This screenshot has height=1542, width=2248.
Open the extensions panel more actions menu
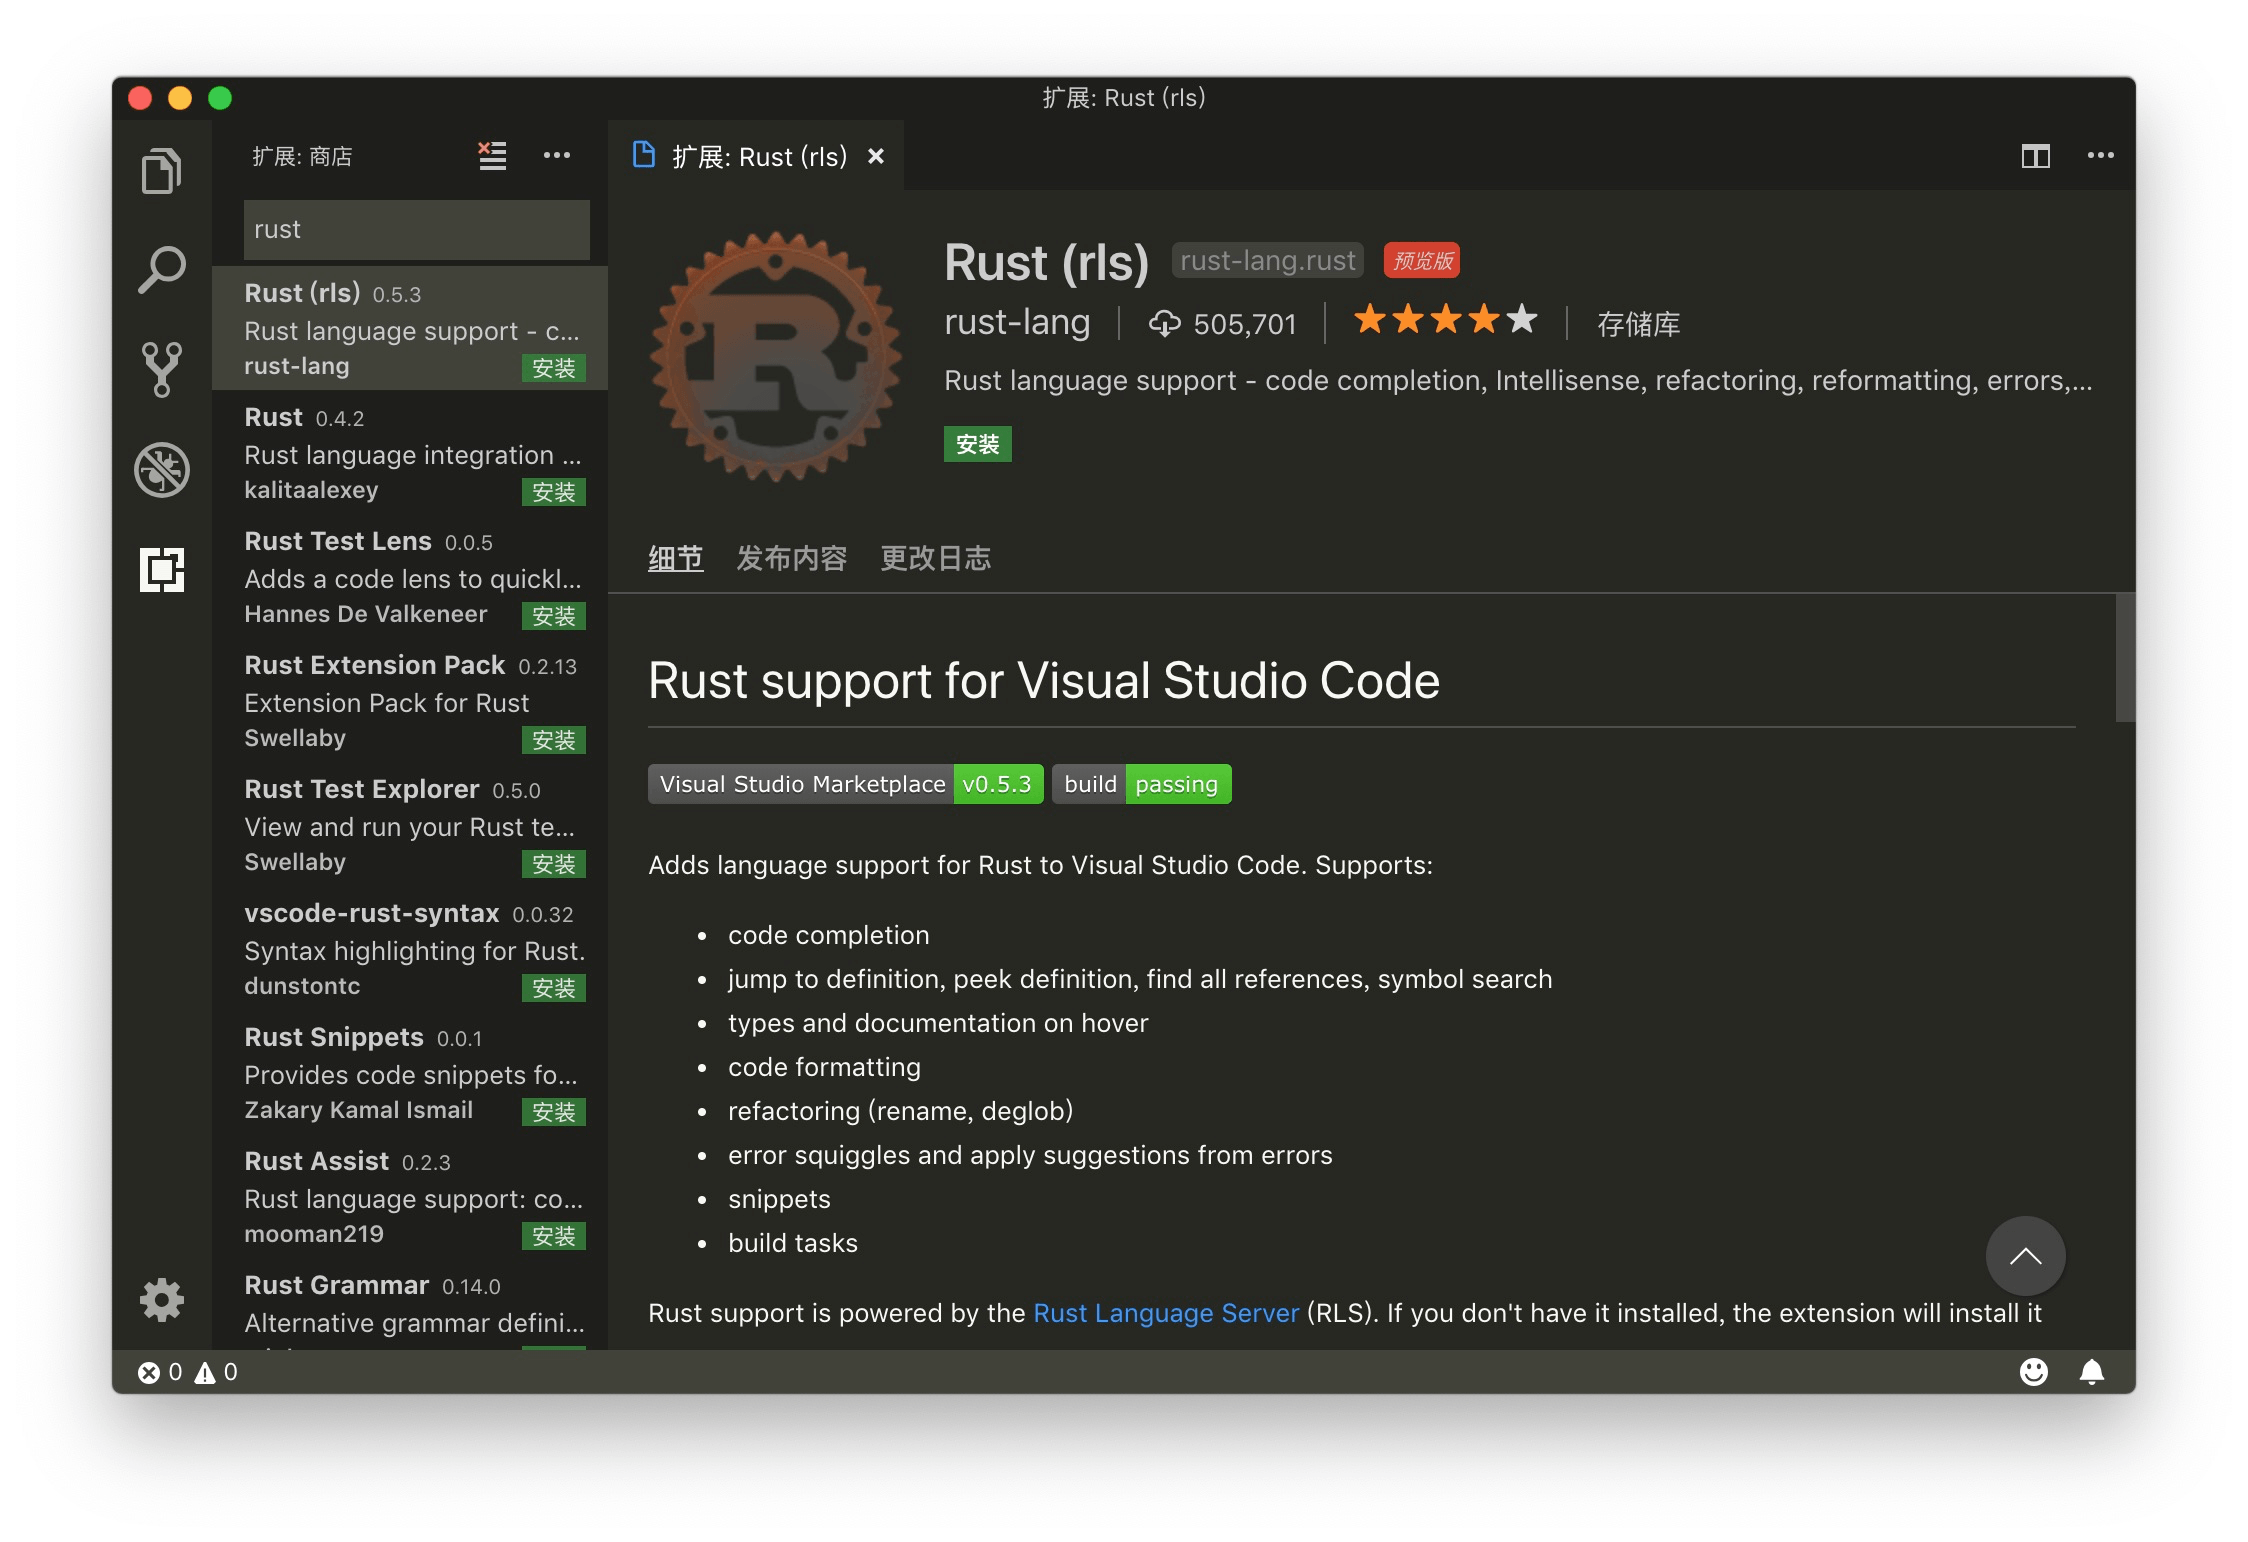[557, 155]
